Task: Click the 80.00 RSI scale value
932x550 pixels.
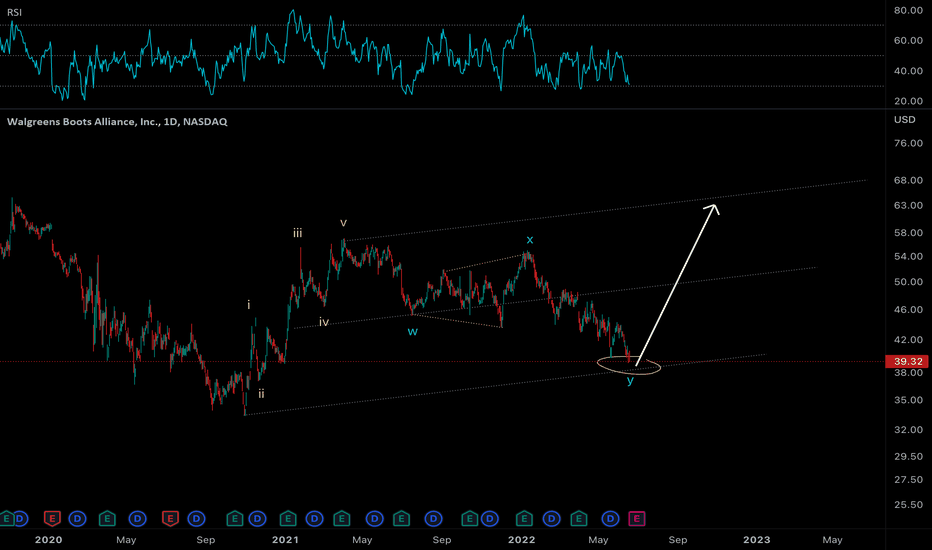Action: pyautogui.click(x=908, y=10)
